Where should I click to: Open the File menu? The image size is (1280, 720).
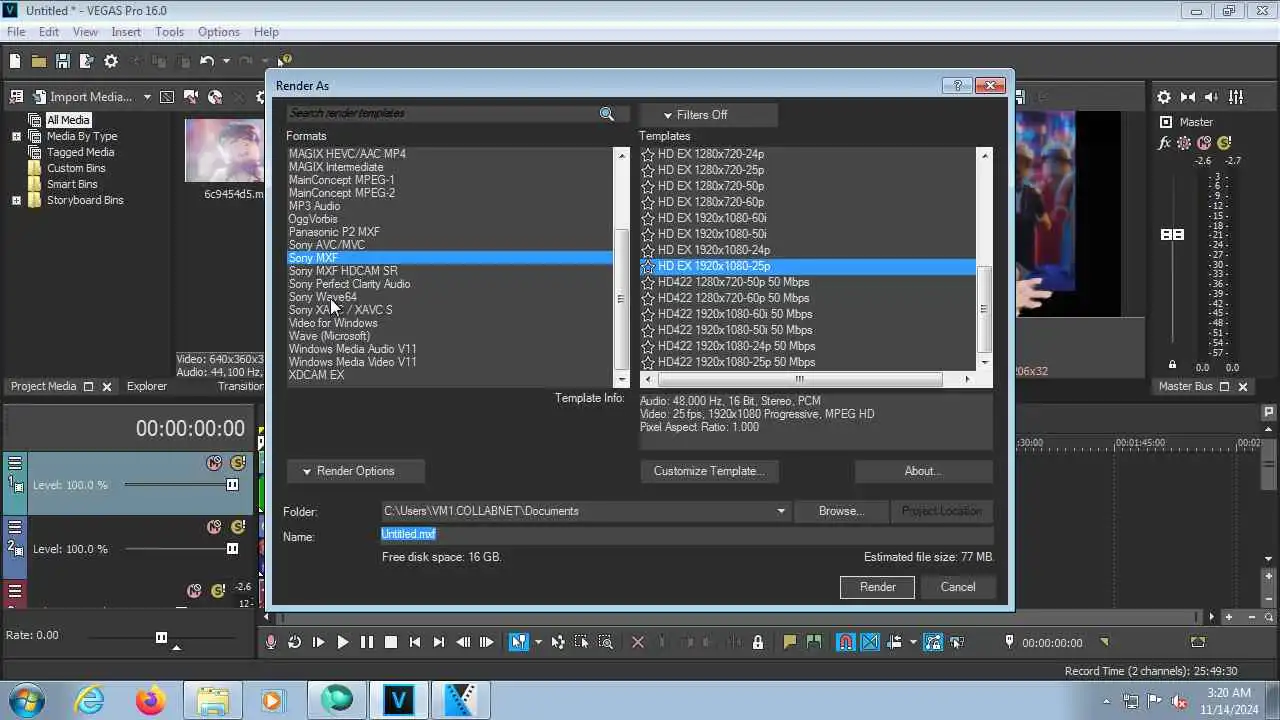pos(16,32)
